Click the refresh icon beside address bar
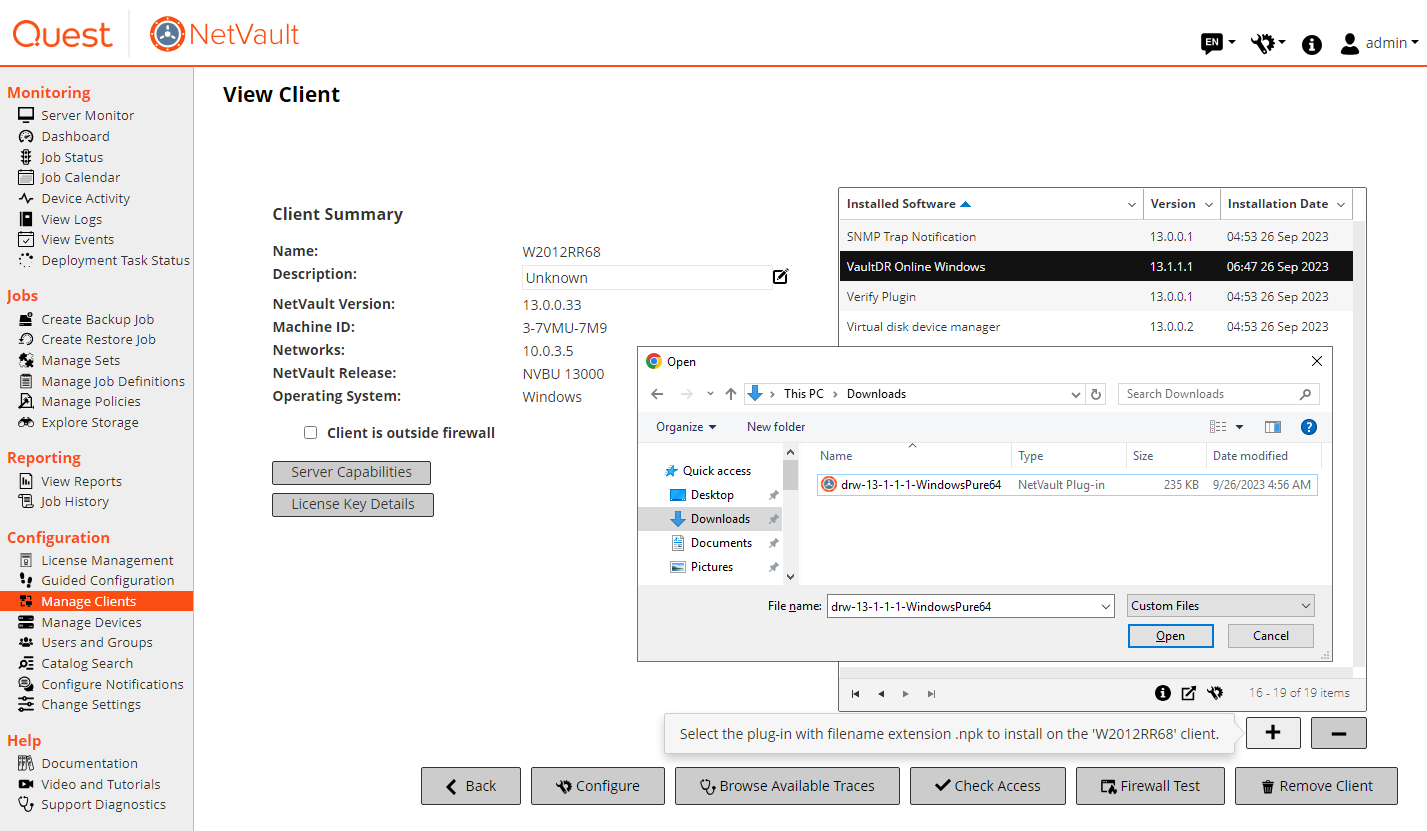Viewport: 1427px width, 831px height. [x=1096, y=394]
